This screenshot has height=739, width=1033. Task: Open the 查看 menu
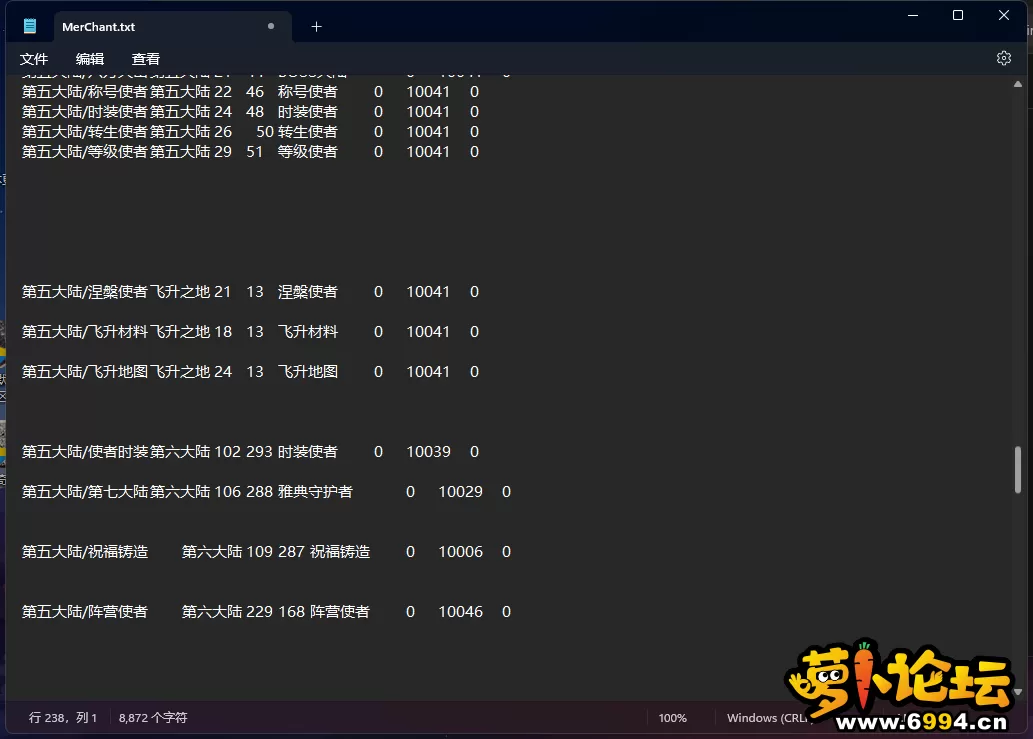pos(146,59)
